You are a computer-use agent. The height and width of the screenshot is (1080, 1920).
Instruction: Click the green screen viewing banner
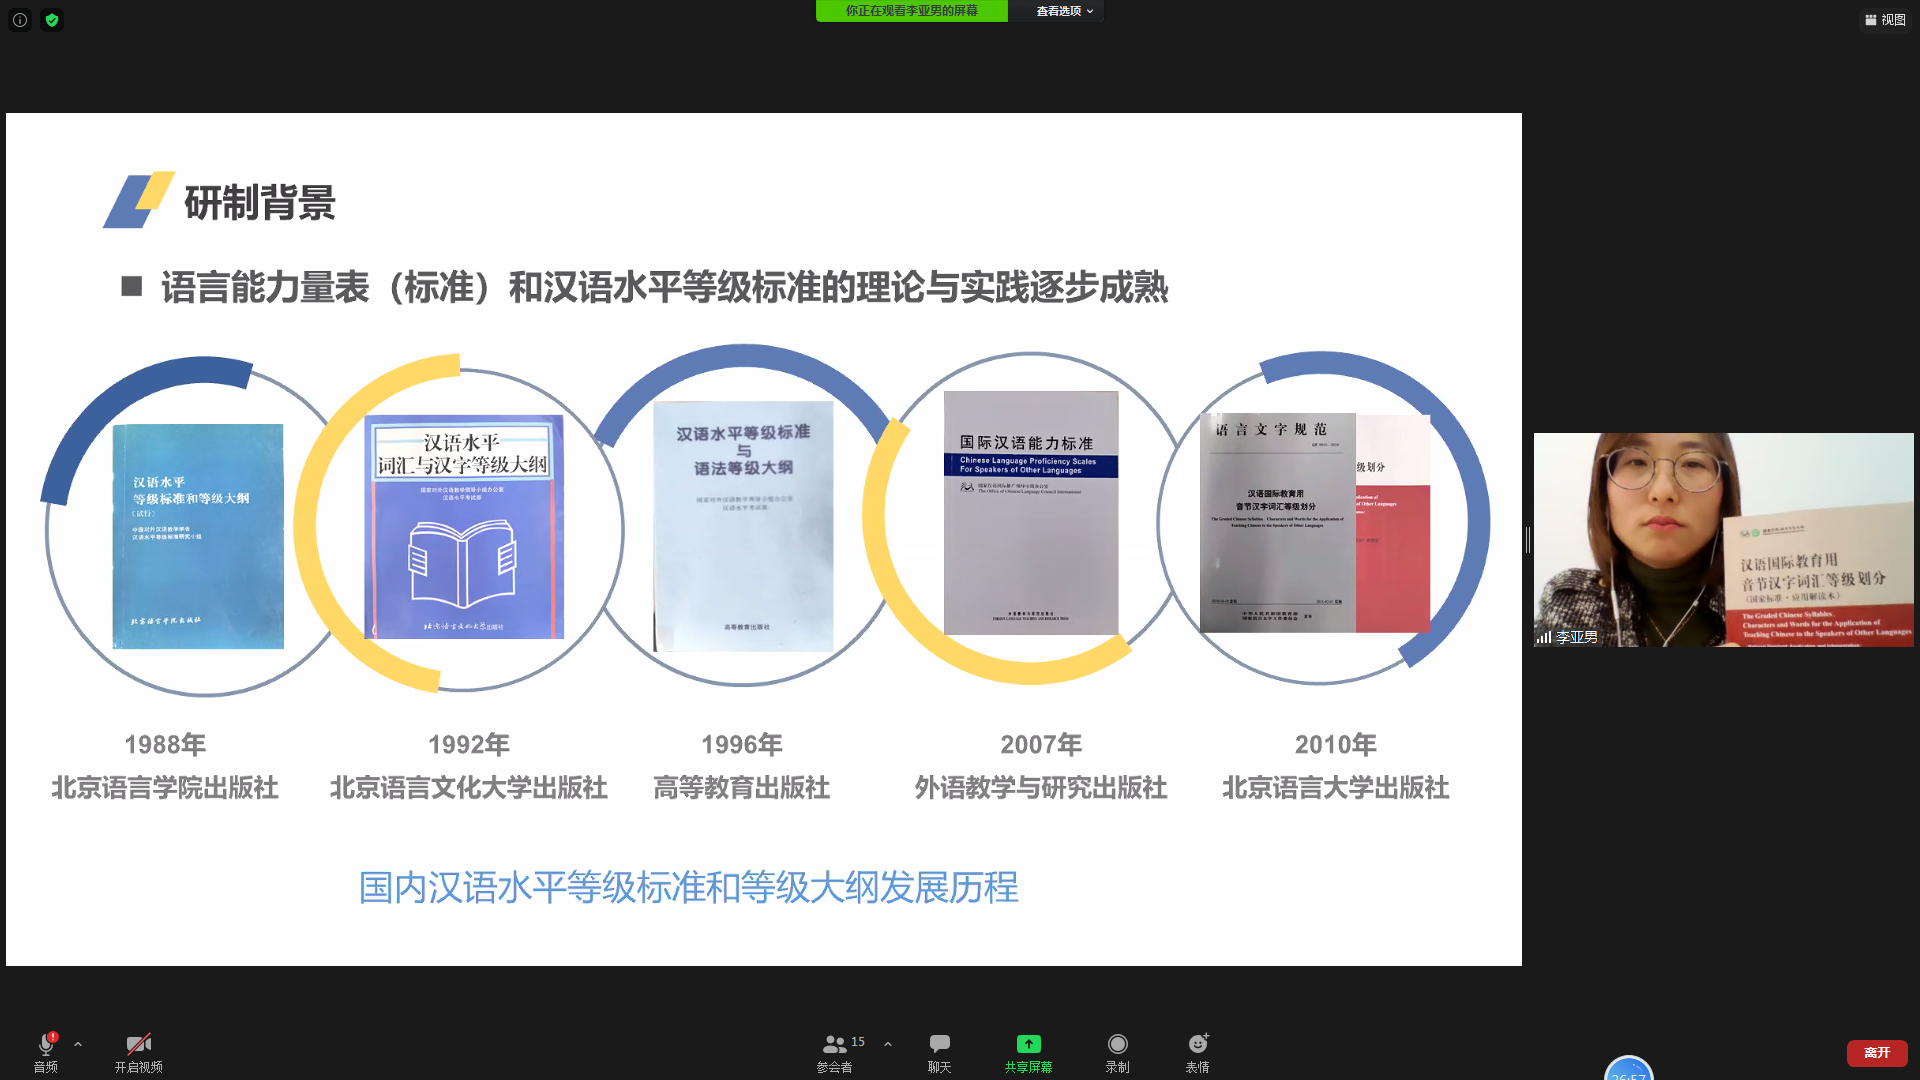click(911, 11)
